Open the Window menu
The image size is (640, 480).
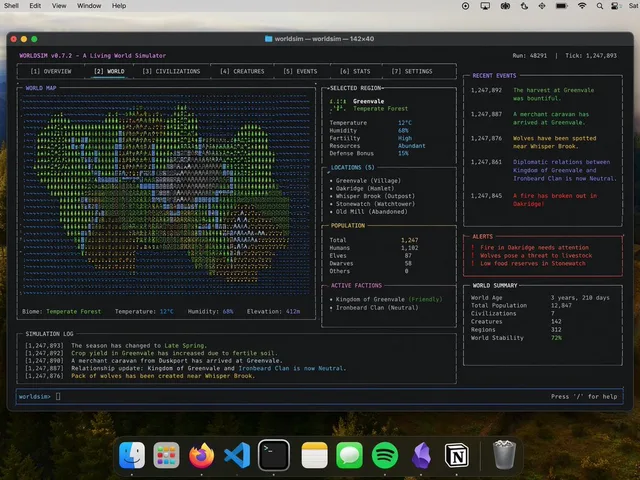coord(89,6)
